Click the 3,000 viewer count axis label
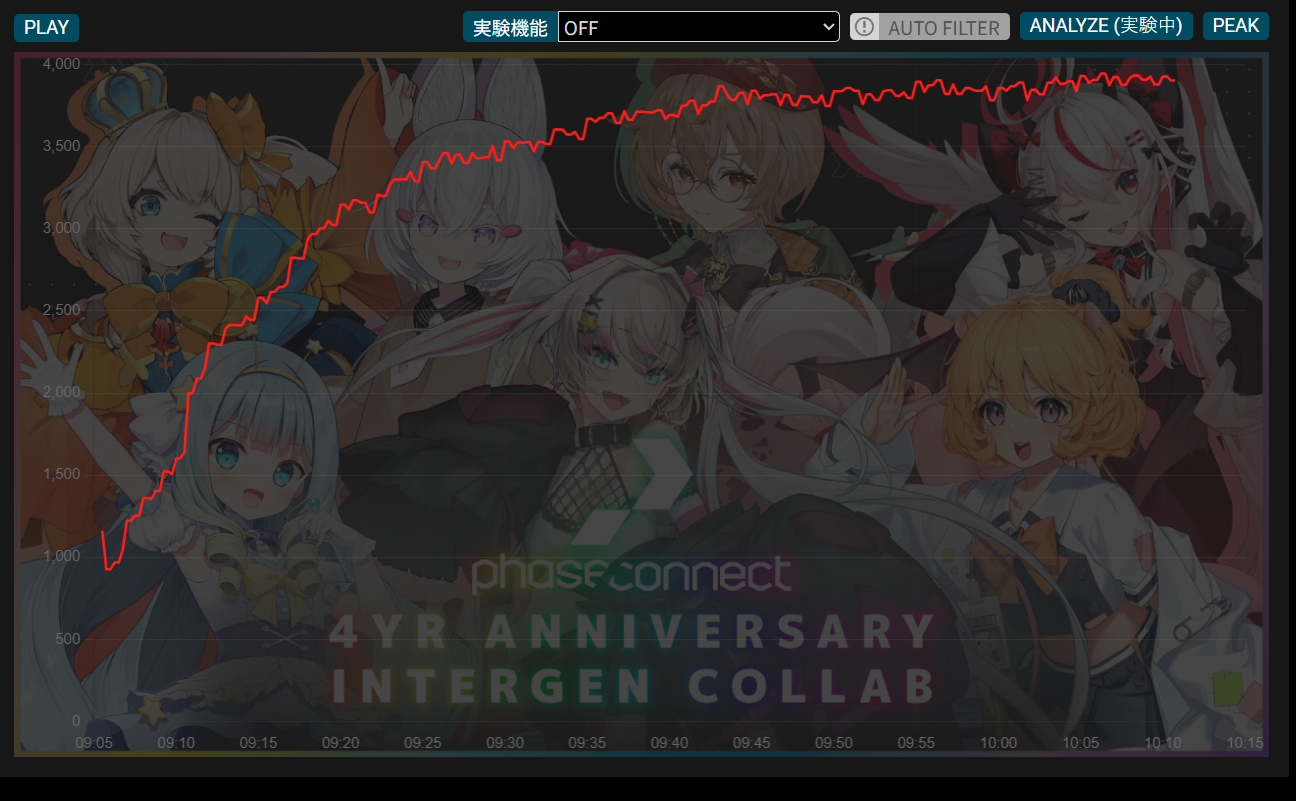1296x801 pixels. (x=61, y=228)
